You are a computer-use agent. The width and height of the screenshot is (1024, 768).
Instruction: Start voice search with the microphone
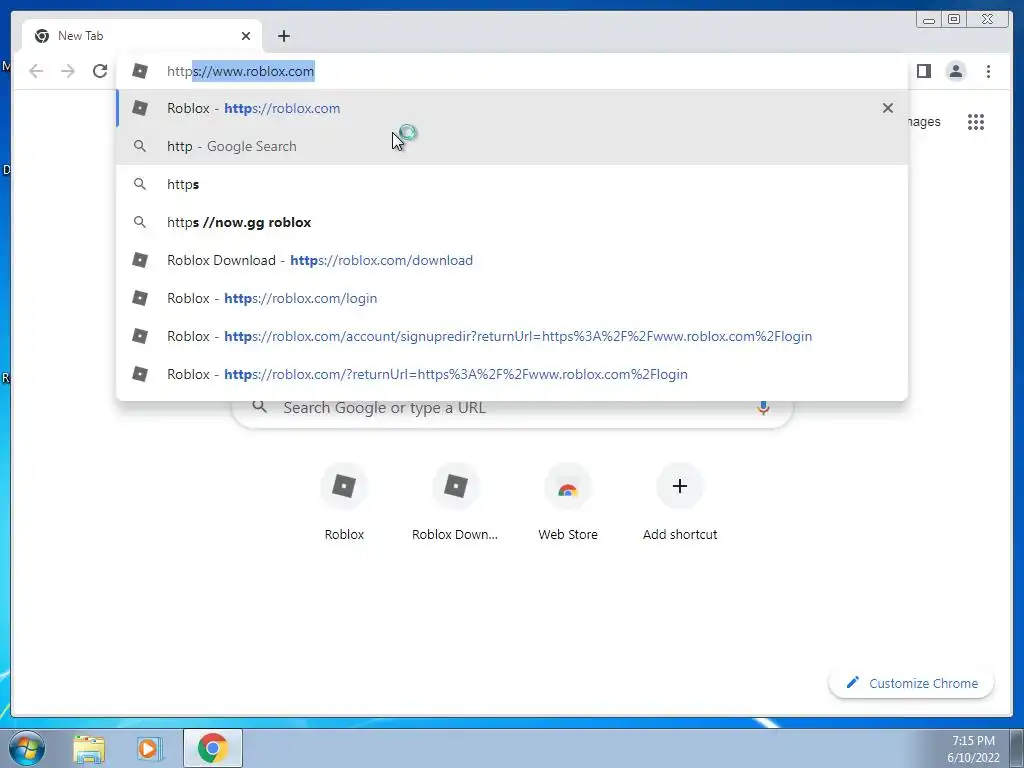click(x=763, y=408)
